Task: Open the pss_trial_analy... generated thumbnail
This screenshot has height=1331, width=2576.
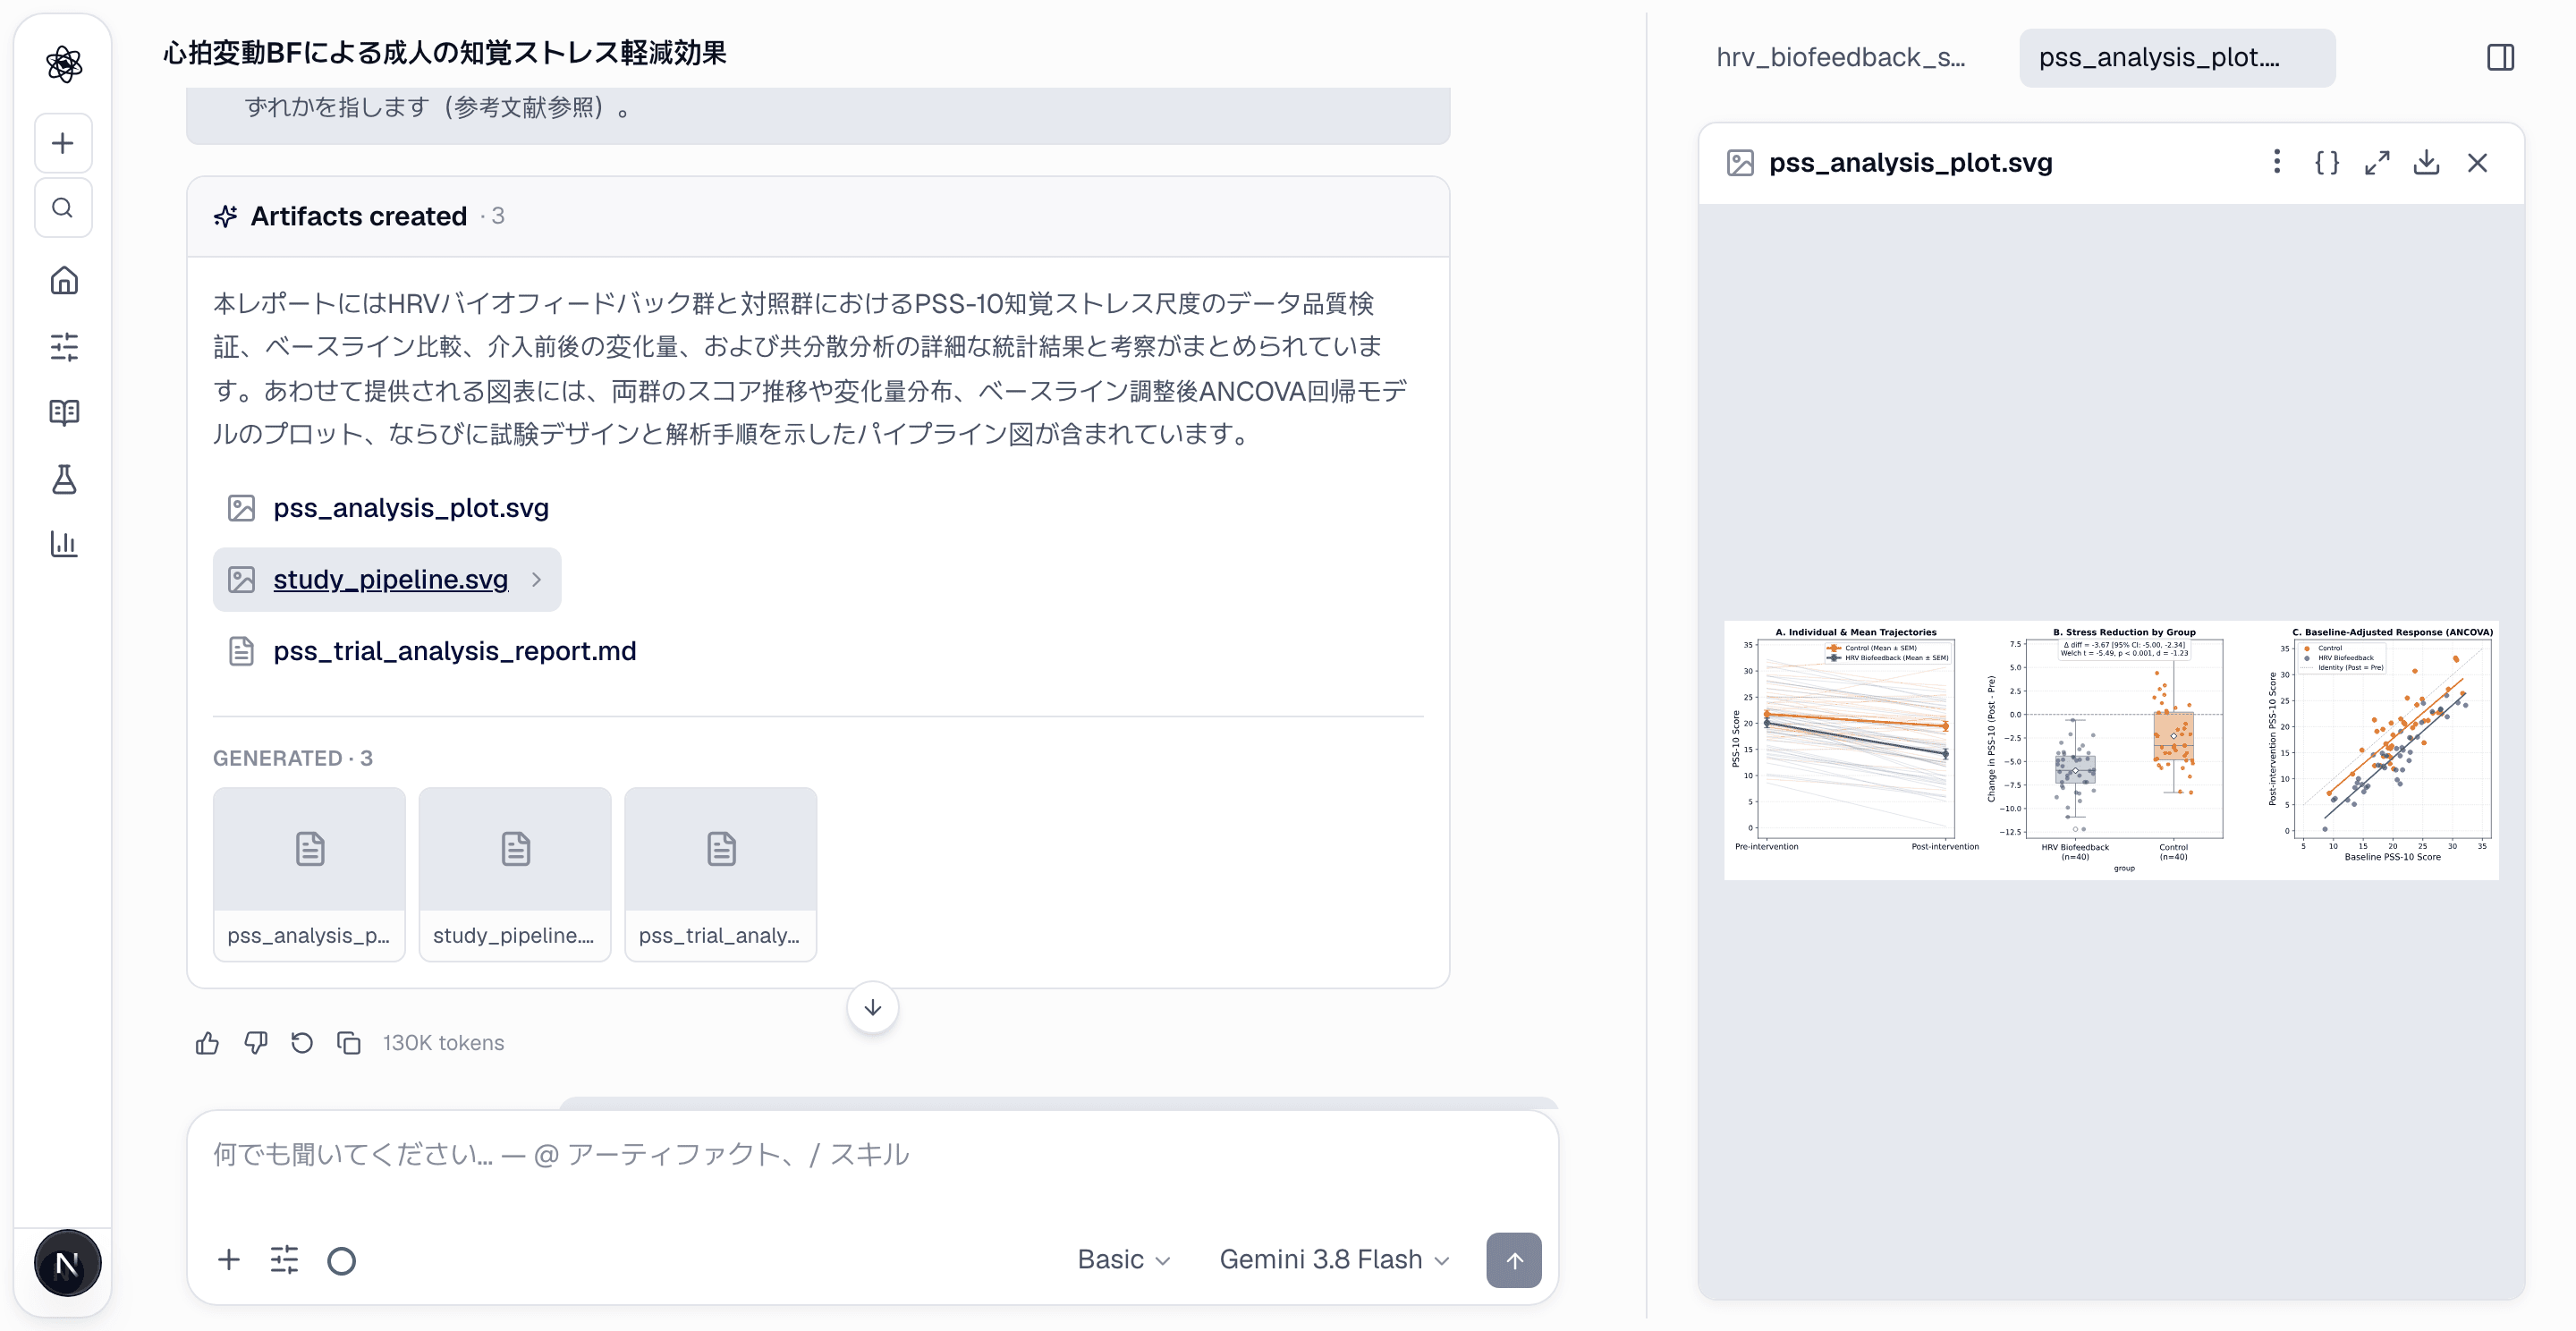Action: (x=720, y=874)
